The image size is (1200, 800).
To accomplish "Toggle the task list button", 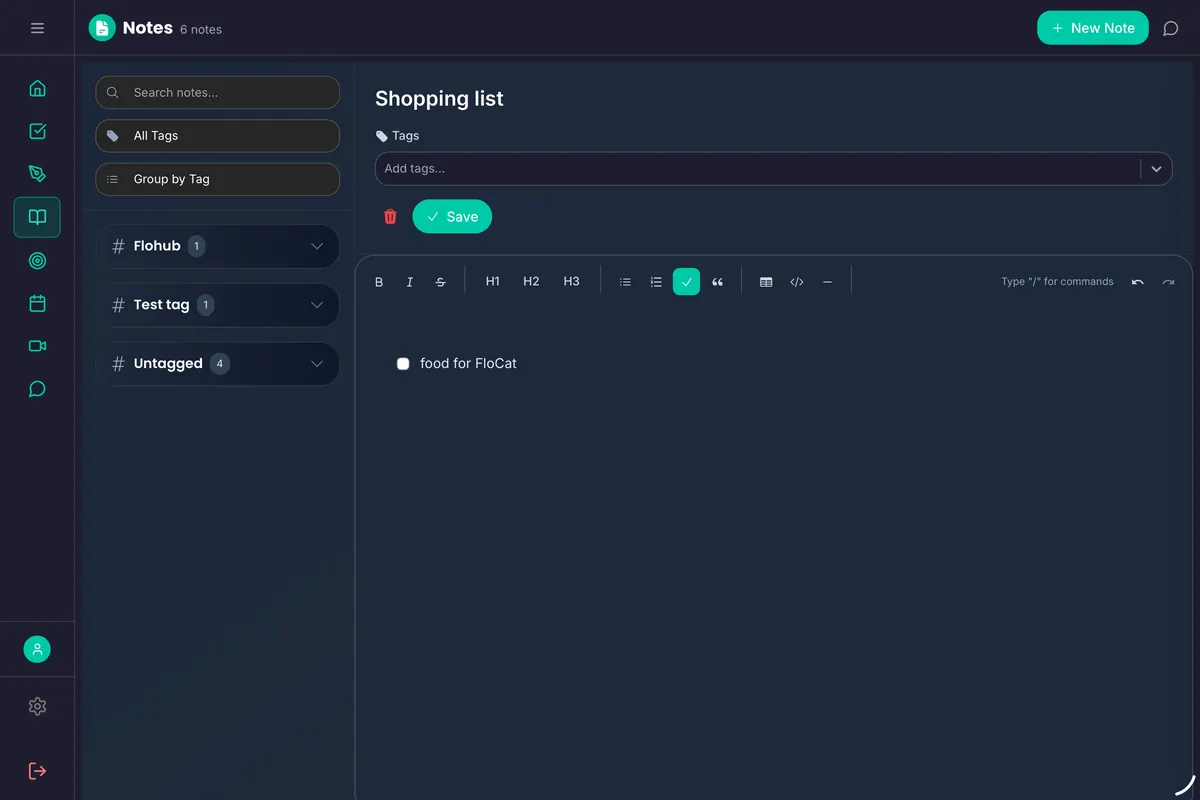I will (x=686, y=282).
